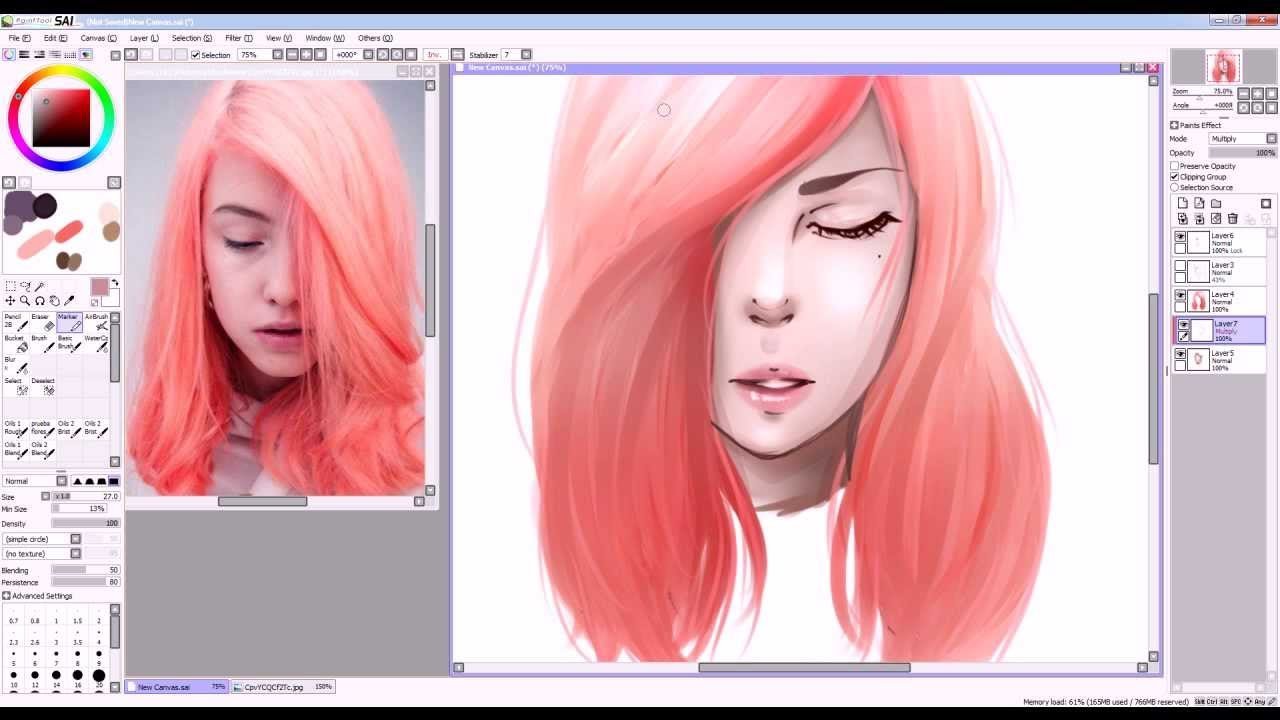
Task: Click the Inv. button in toolbar
Action: (x=434, y=55)
